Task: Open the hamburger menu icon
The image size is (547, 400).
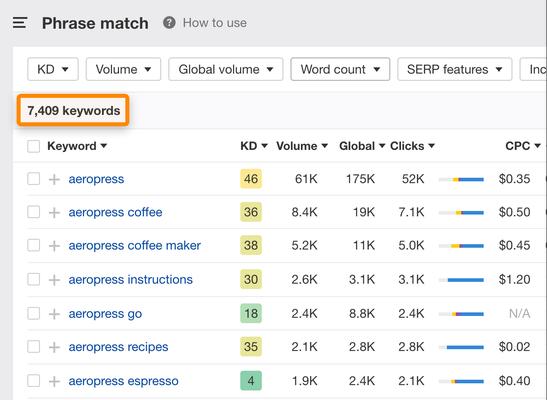Action: (x=20, y=23)
